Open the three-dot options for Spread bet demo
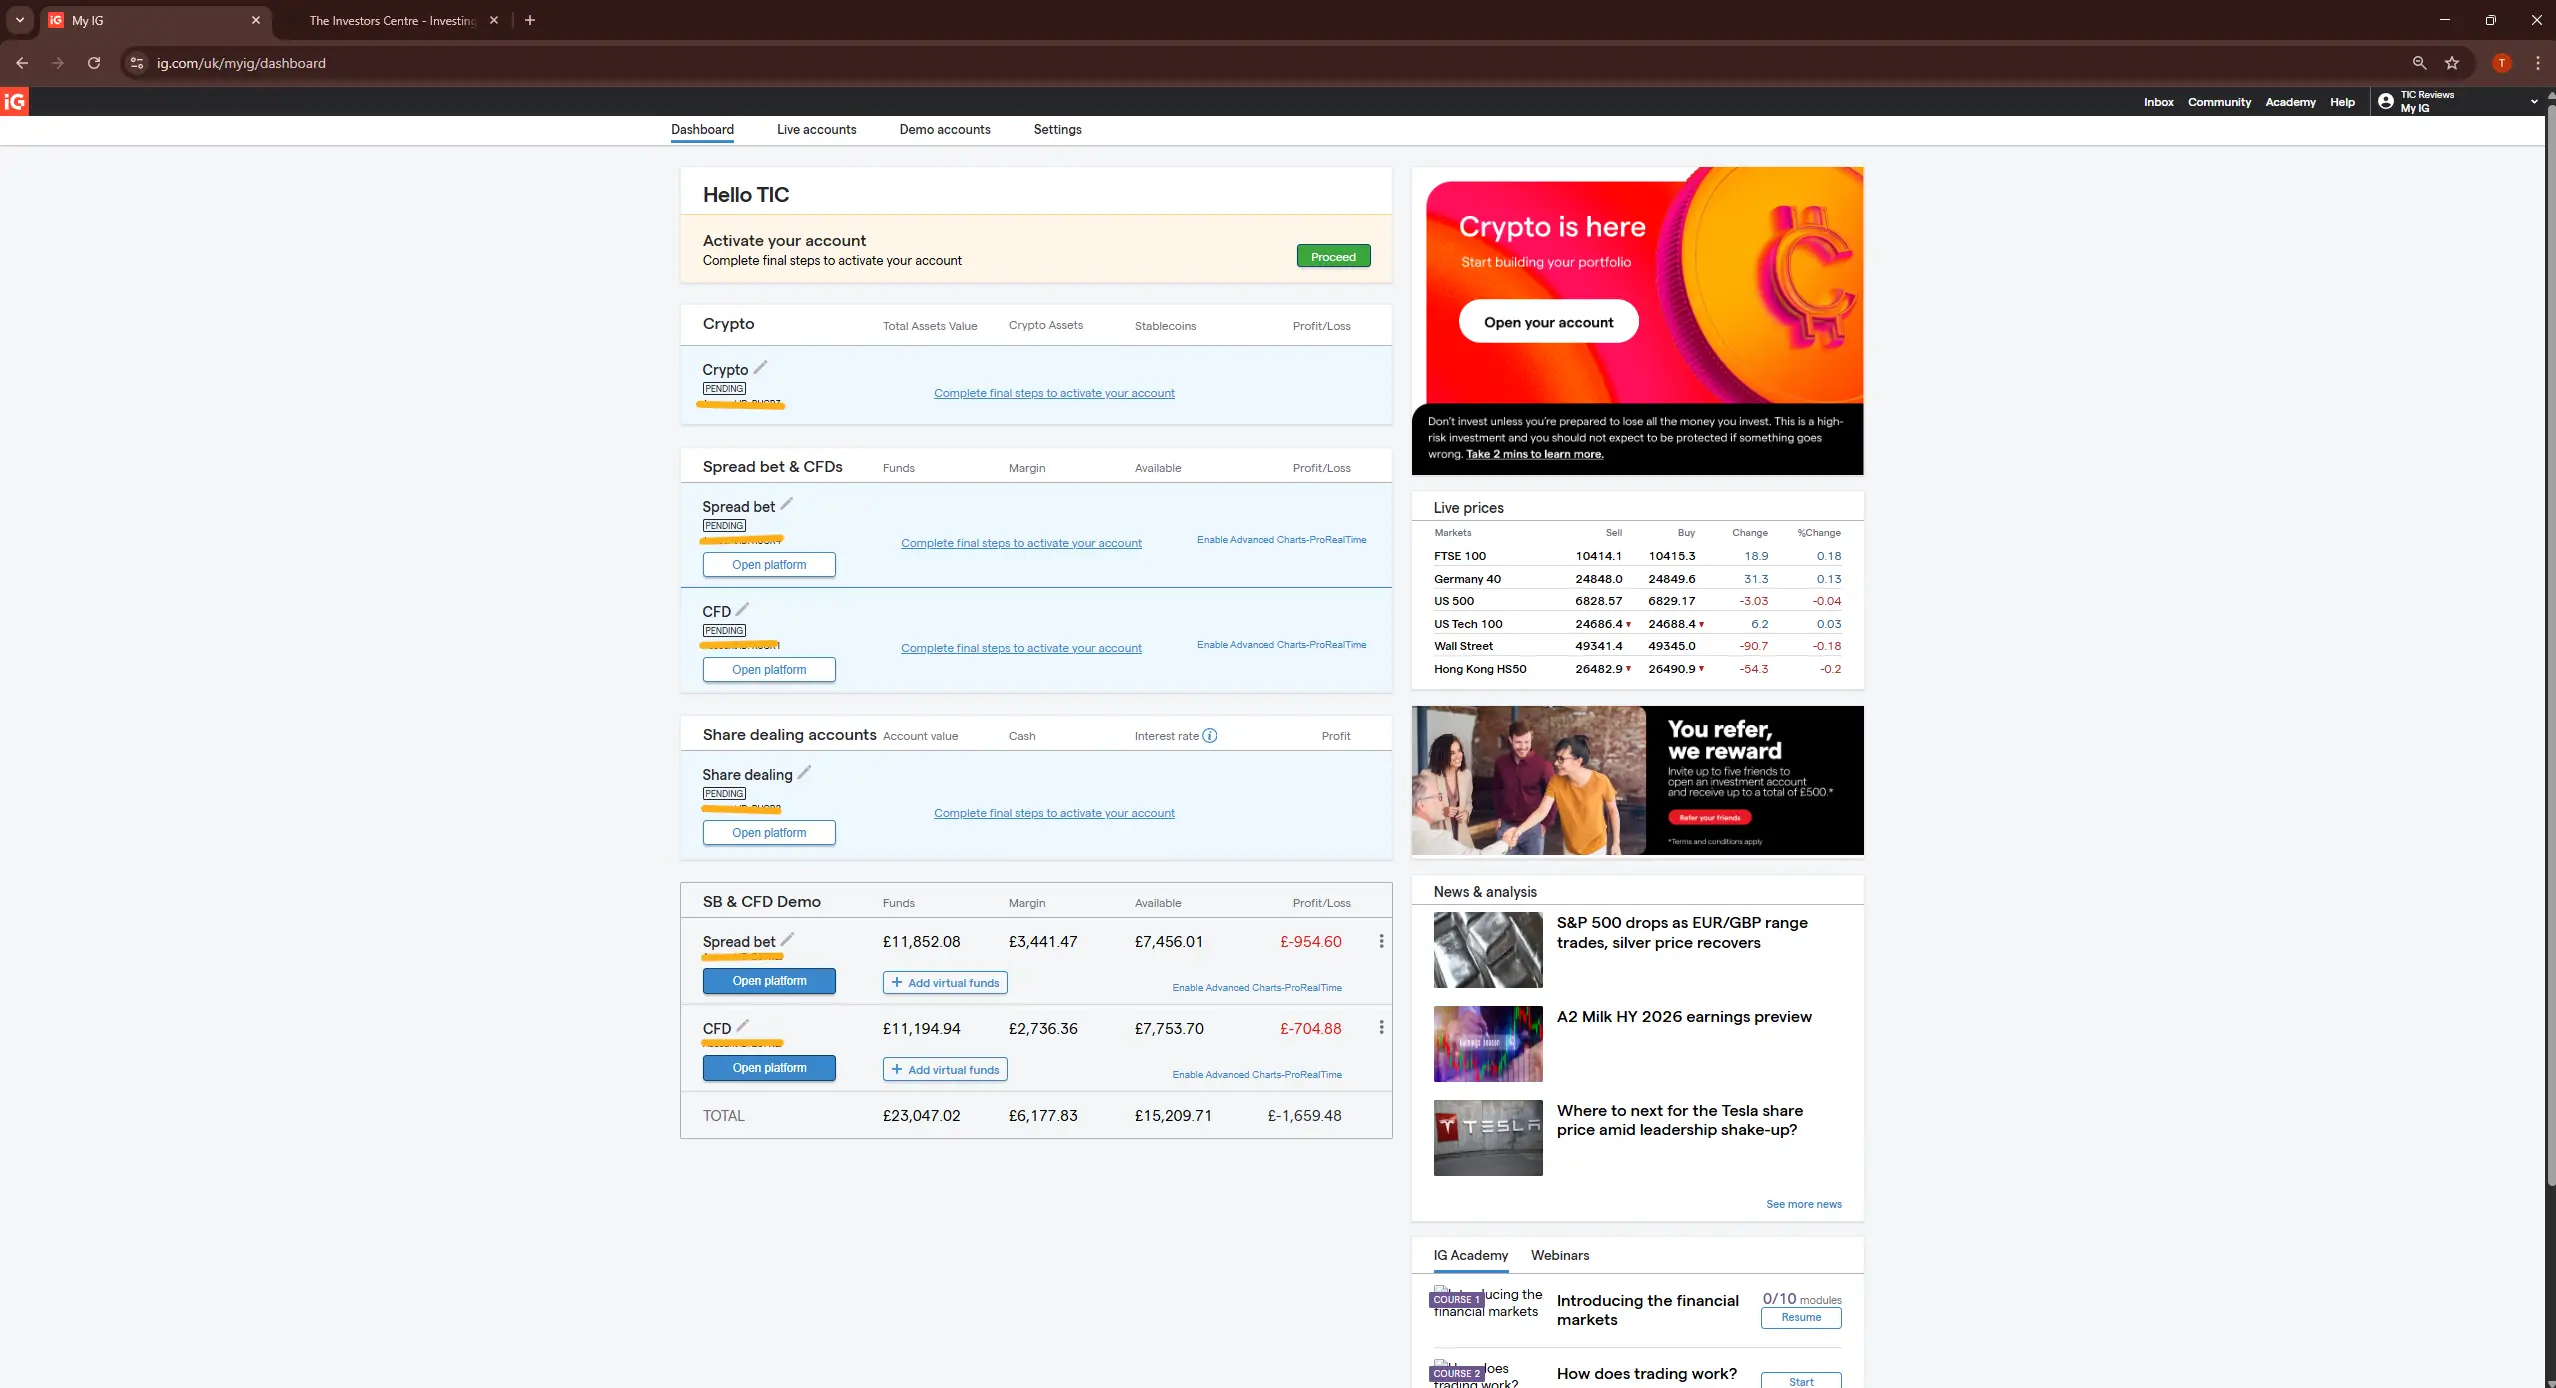The image size is (2556, 1388). [x=1380, y=941]
